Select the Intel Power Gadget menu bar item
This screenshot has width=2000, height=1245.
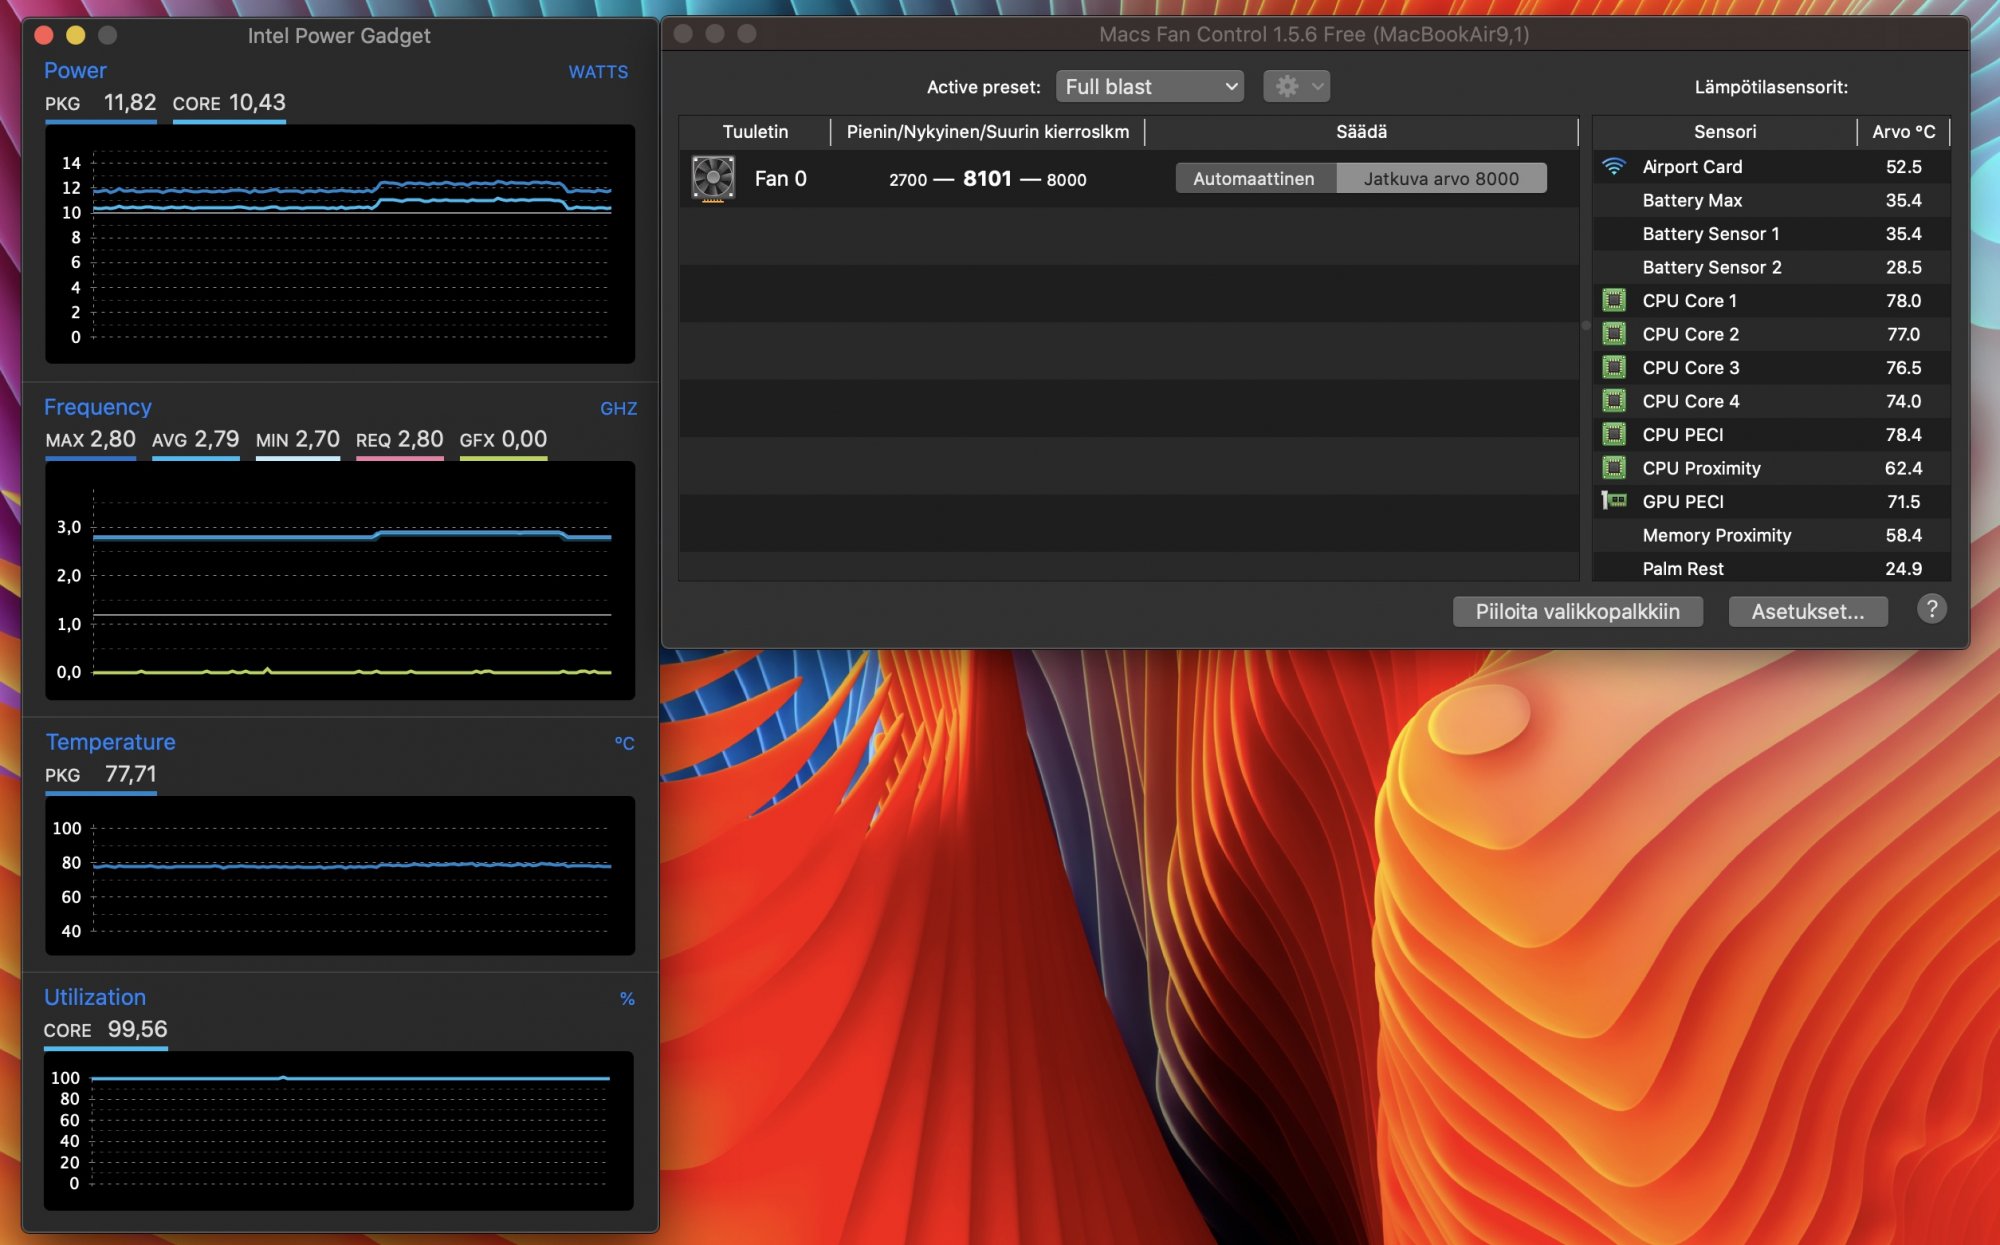pos(337,33)
